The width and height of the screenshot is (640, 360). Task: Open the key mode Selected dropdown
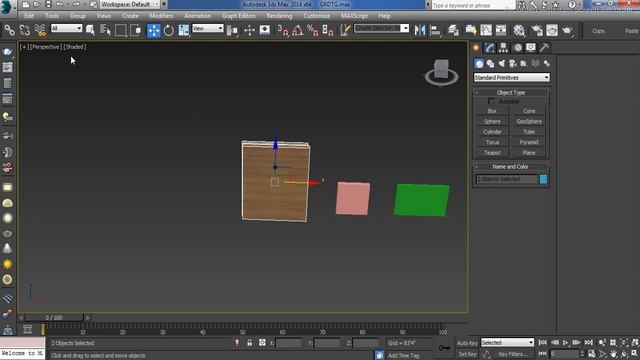(x=507, y=342)
